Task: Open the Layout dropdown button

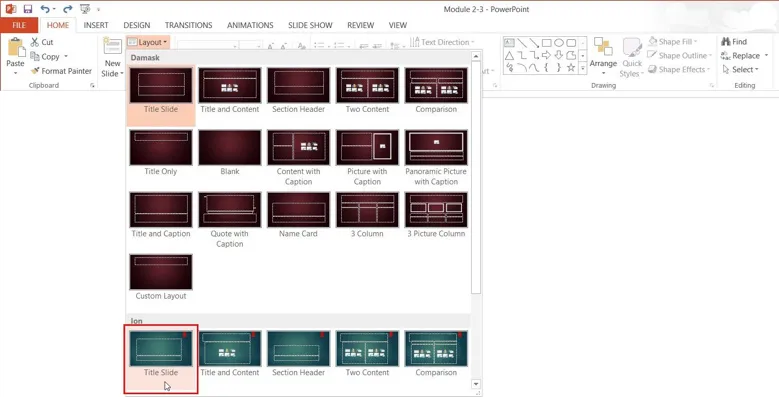Action: 148,42
